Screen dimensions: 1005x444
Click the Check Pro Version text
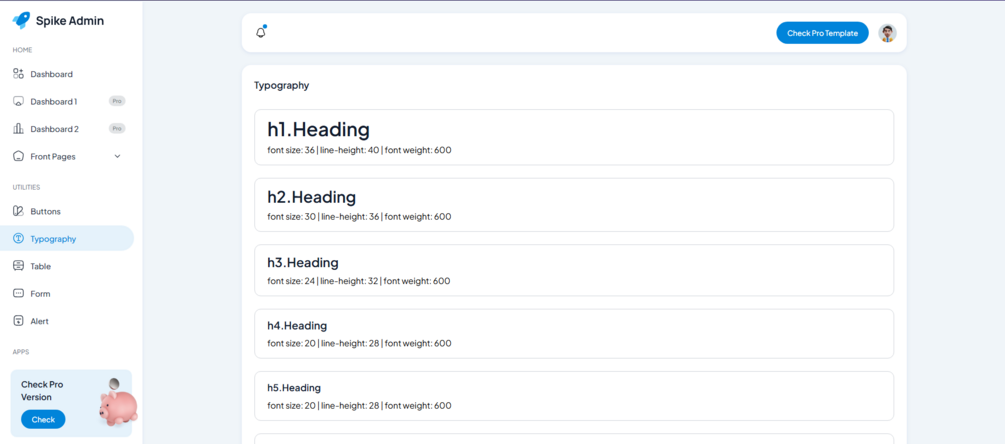pos(42,391)
